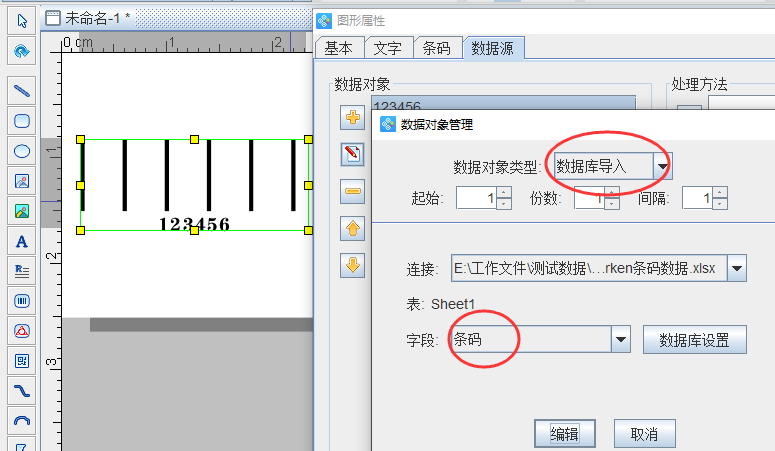Select the curve drawing tool

tap(21, 390)
